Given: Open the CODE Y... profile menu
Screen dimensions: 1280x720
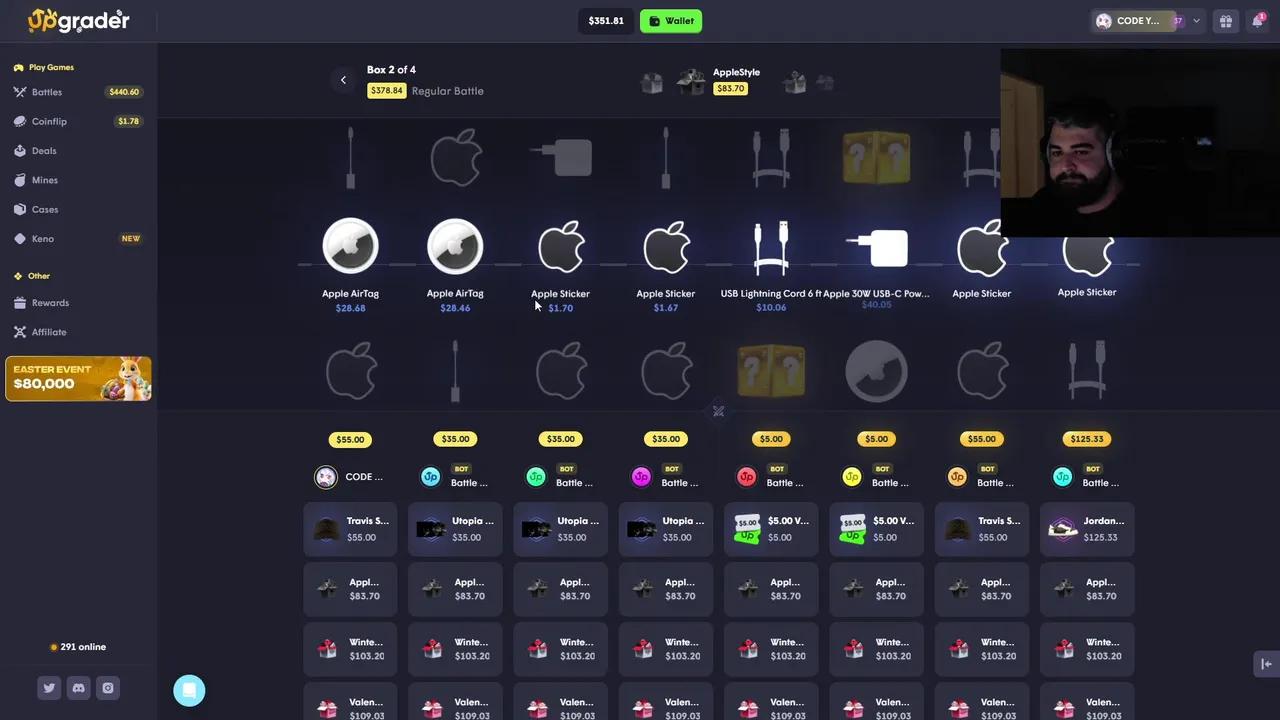Looking at the screenshot, I should coord(1136,21).
